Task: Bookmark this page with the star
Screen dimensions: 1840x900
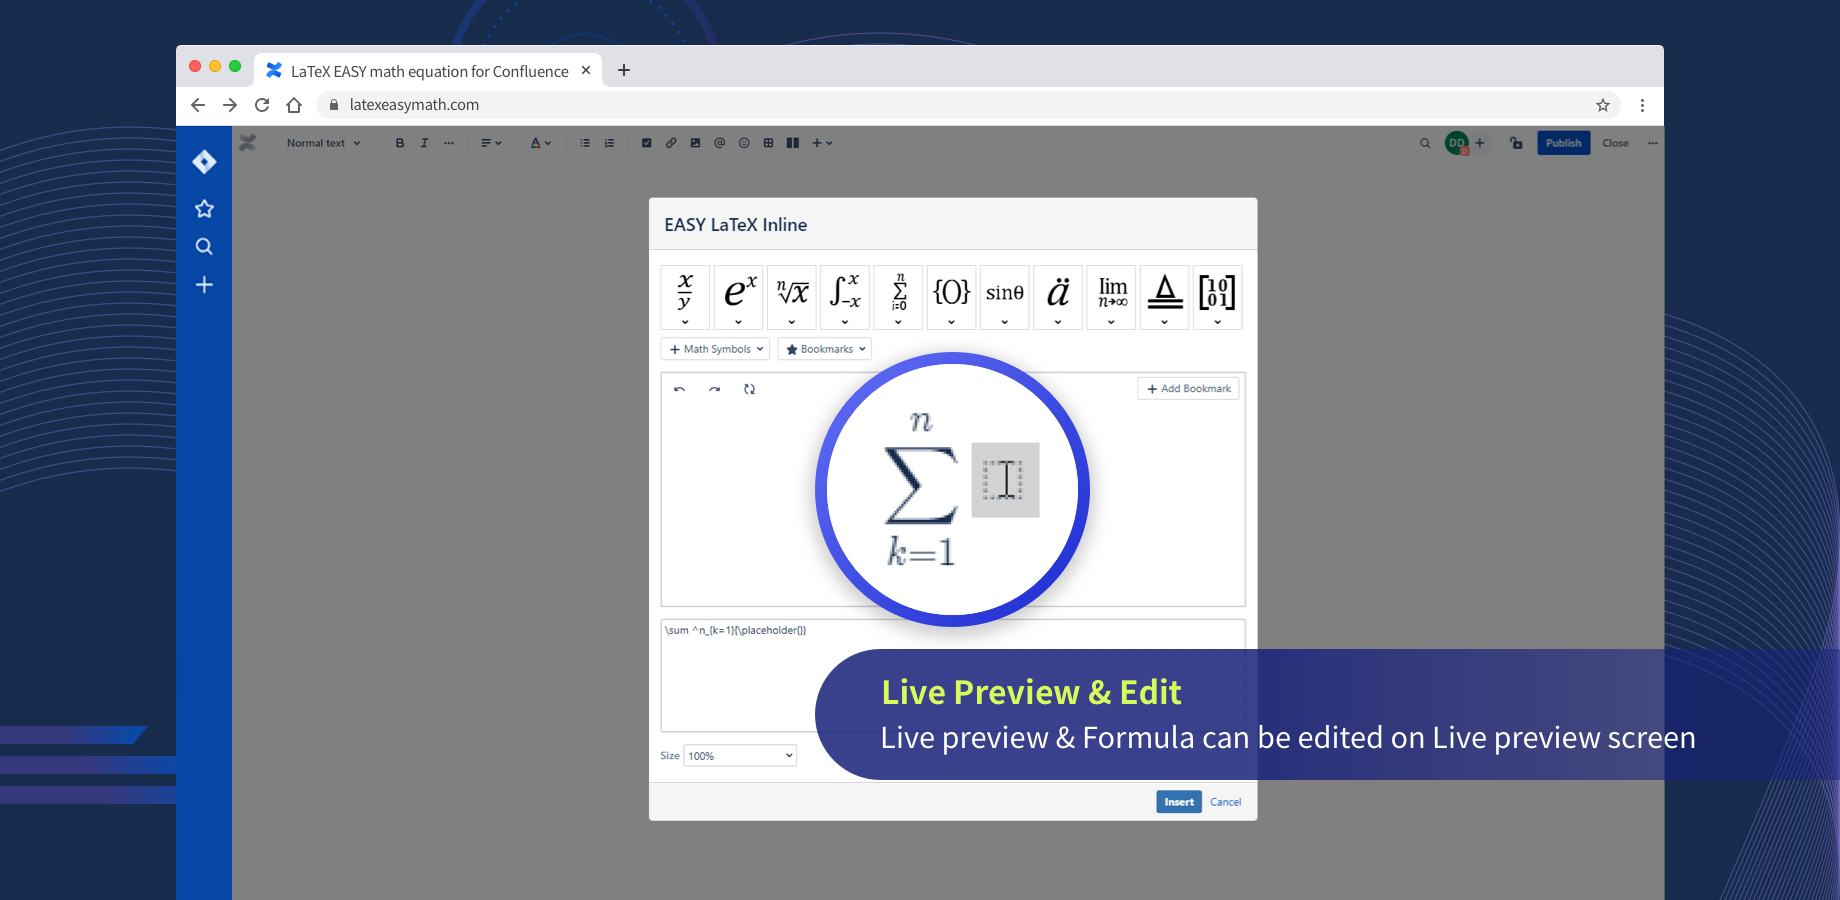Action: (x=1603, y=105)
